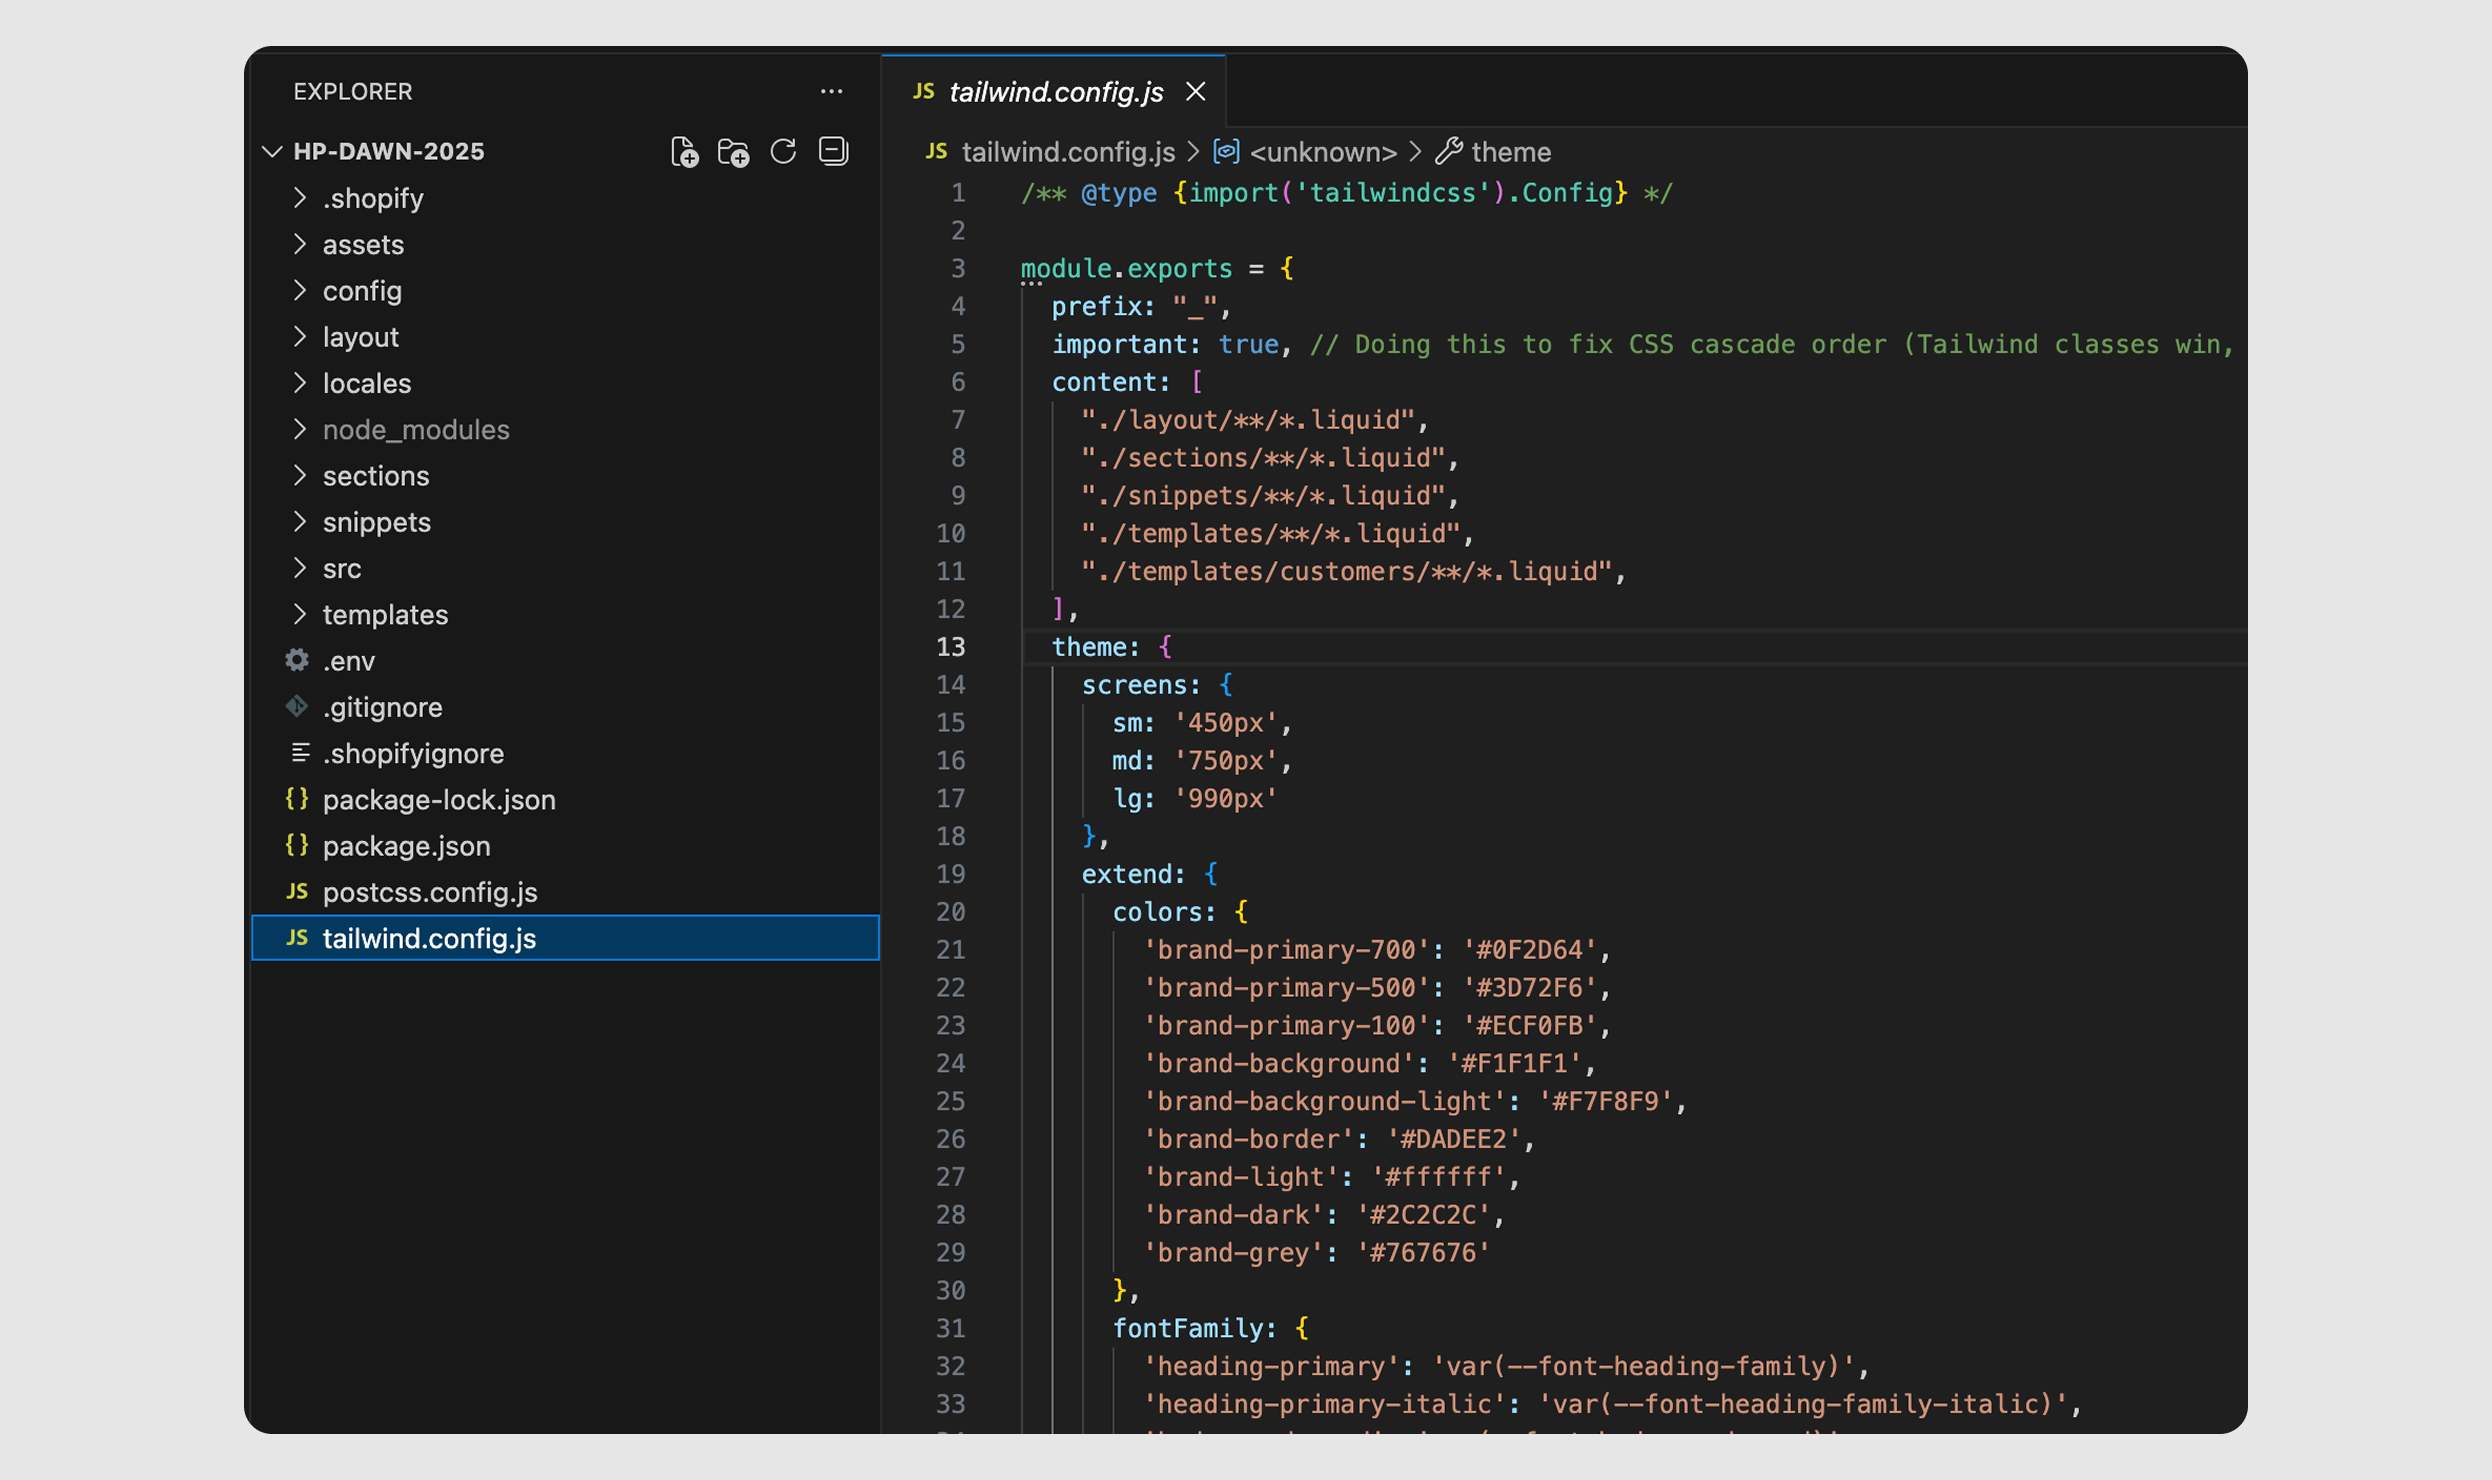
Task: Click line number 13 in the gutter
Action: click(x=950, y=647)
